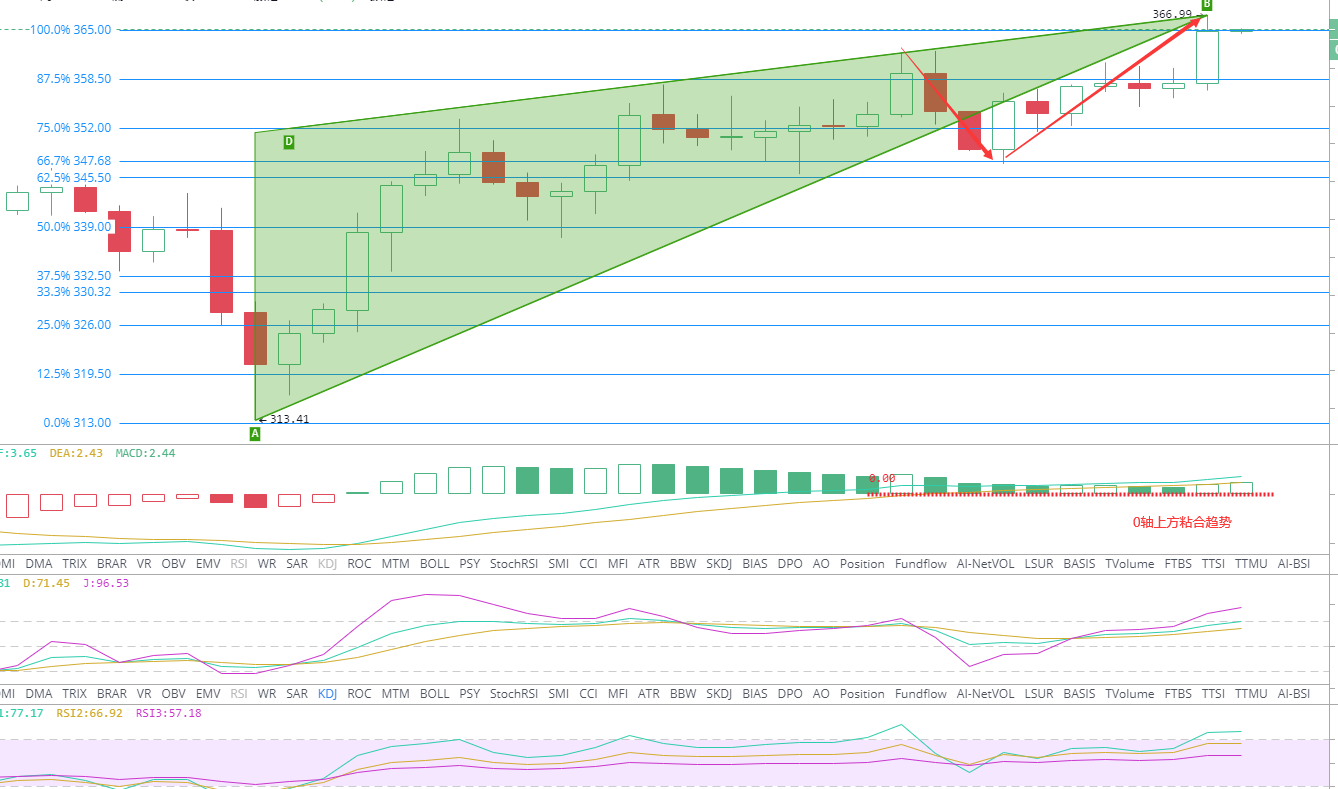
Task: Select BBW tab below the KDJ chart
Action: pos(683,694)
